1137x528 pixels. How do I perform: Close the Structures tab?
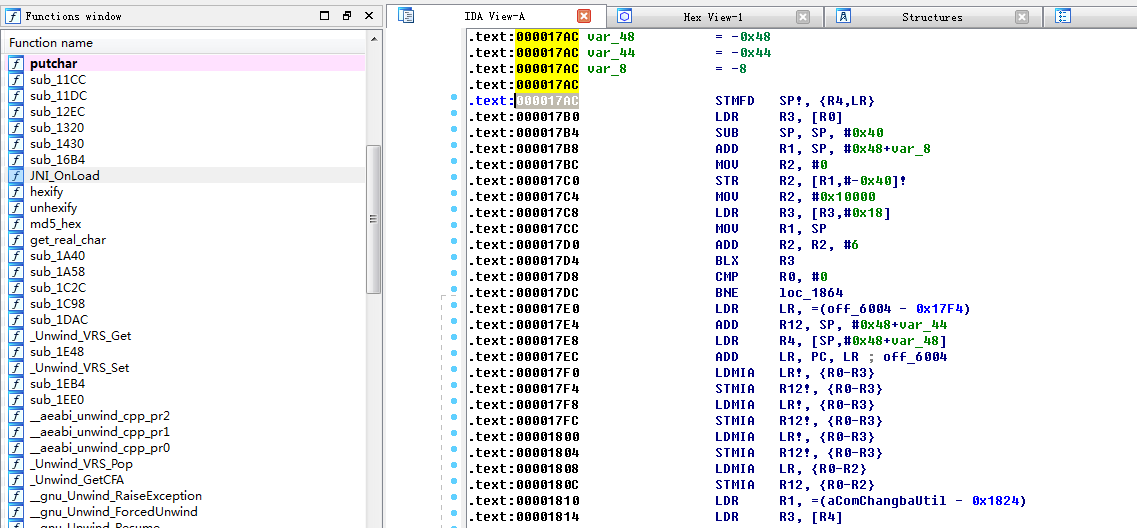[x=1021, y=17]
